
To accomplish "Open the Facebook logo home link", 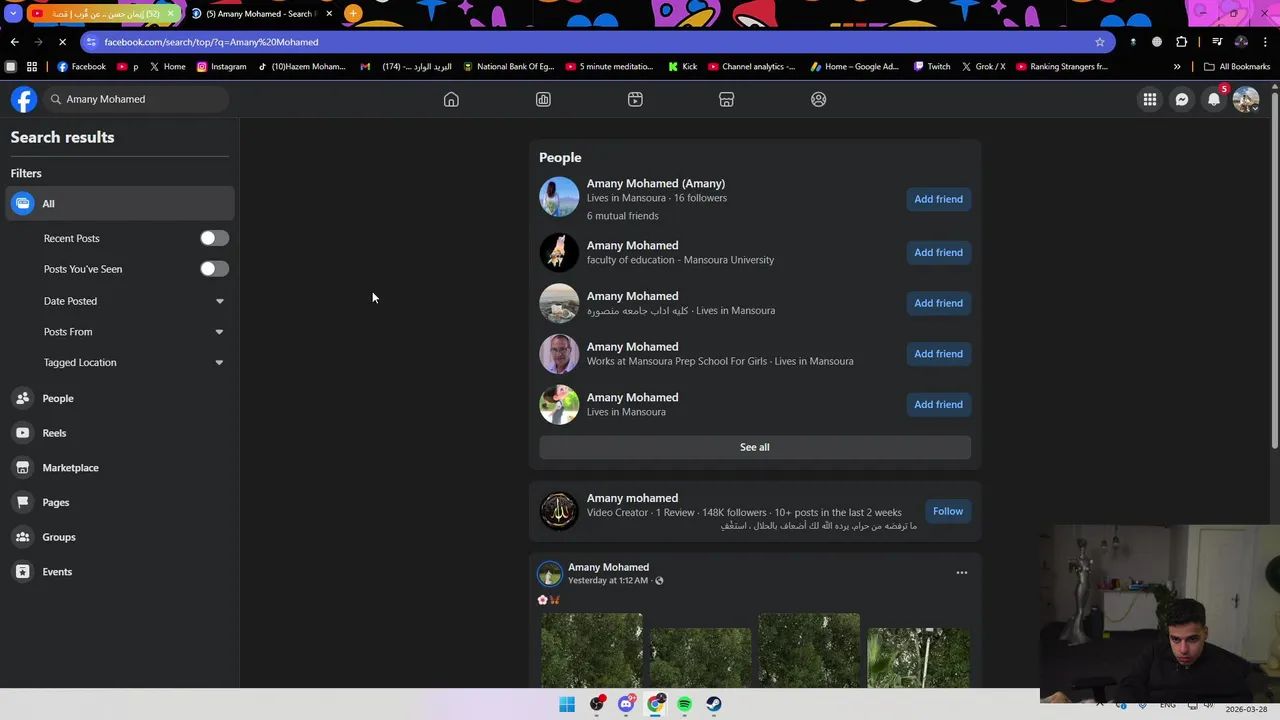I will (24, 99).
